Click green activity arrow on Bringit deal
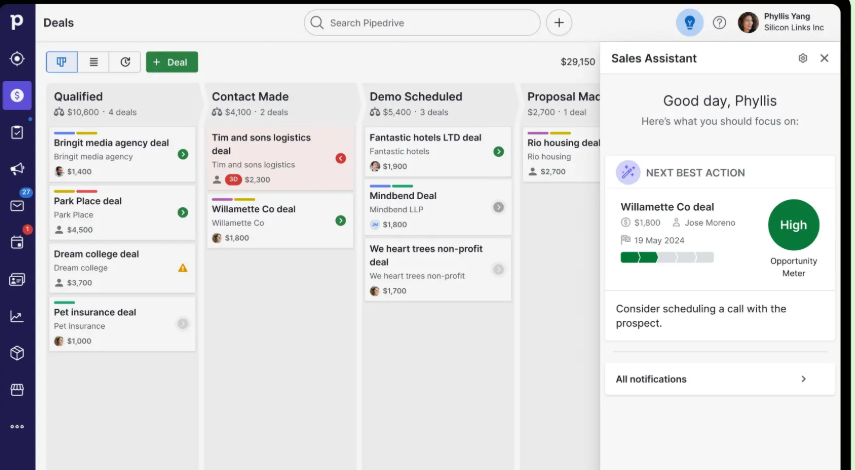 [183, 154]
